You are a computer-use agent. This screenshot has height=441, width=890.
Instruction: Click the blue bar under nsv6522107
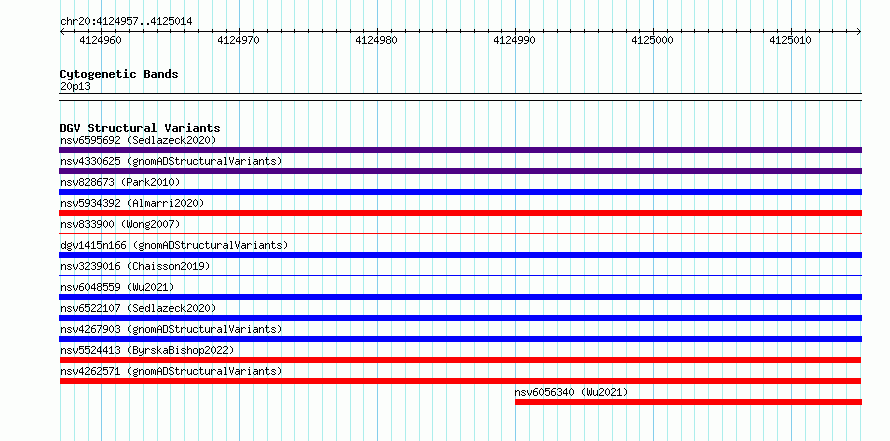[x=460, y=318]
